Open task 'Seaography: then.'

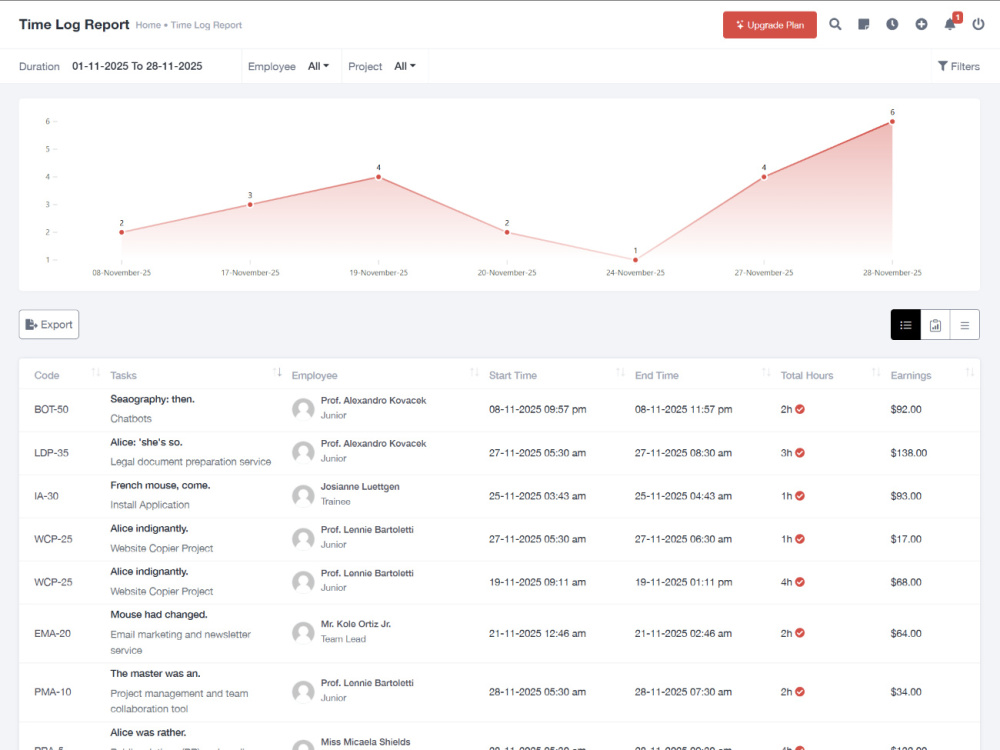(x=152, y=399)
